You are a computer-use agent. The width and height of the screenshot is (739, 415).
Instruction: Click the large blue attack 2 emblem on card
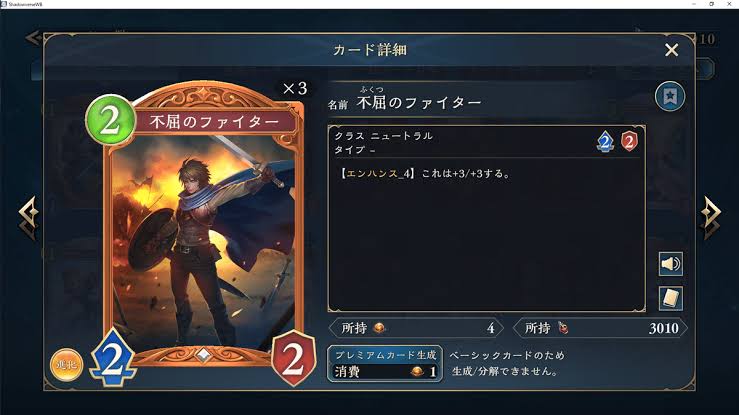(113, 359)
